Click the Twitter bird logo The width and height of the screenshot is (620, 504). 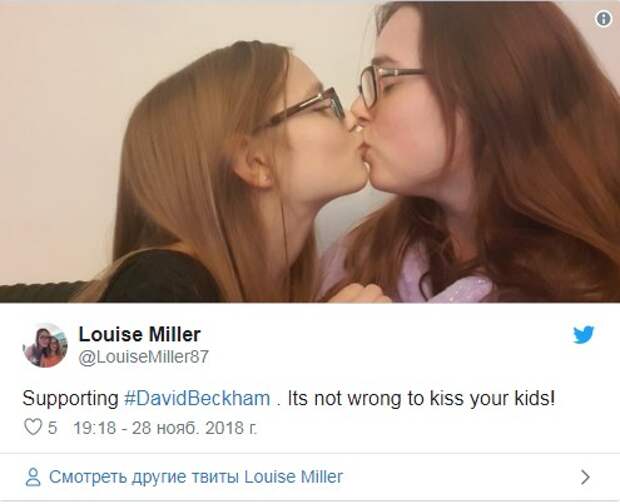coord(584,335)
